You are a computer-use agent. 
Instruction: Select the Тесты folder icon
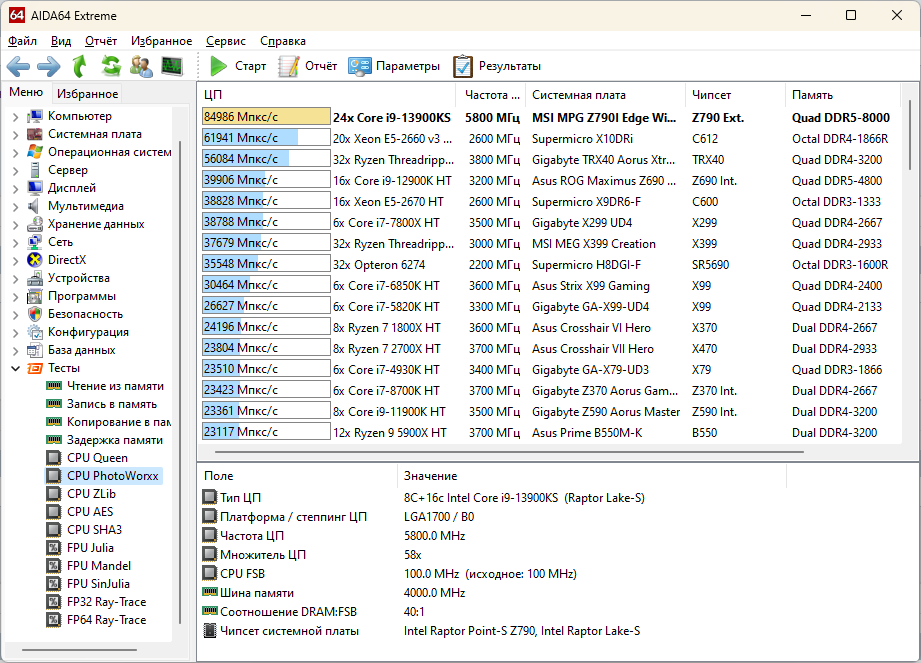35,368
